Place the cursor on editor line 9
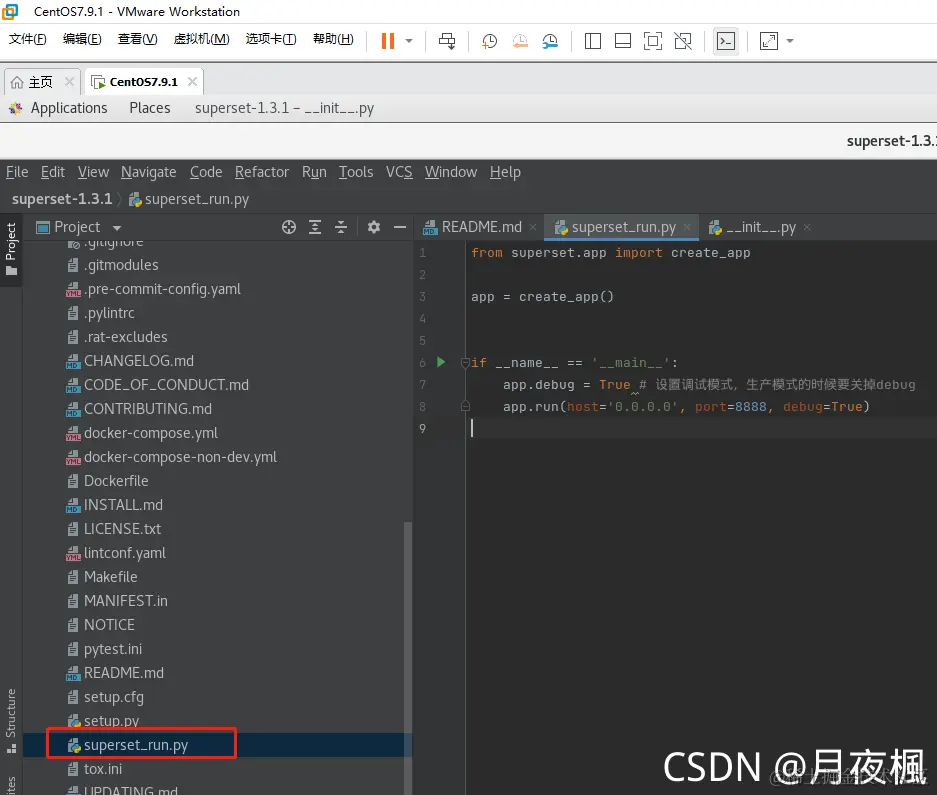937x795 pixels. [x=699, y=428]
